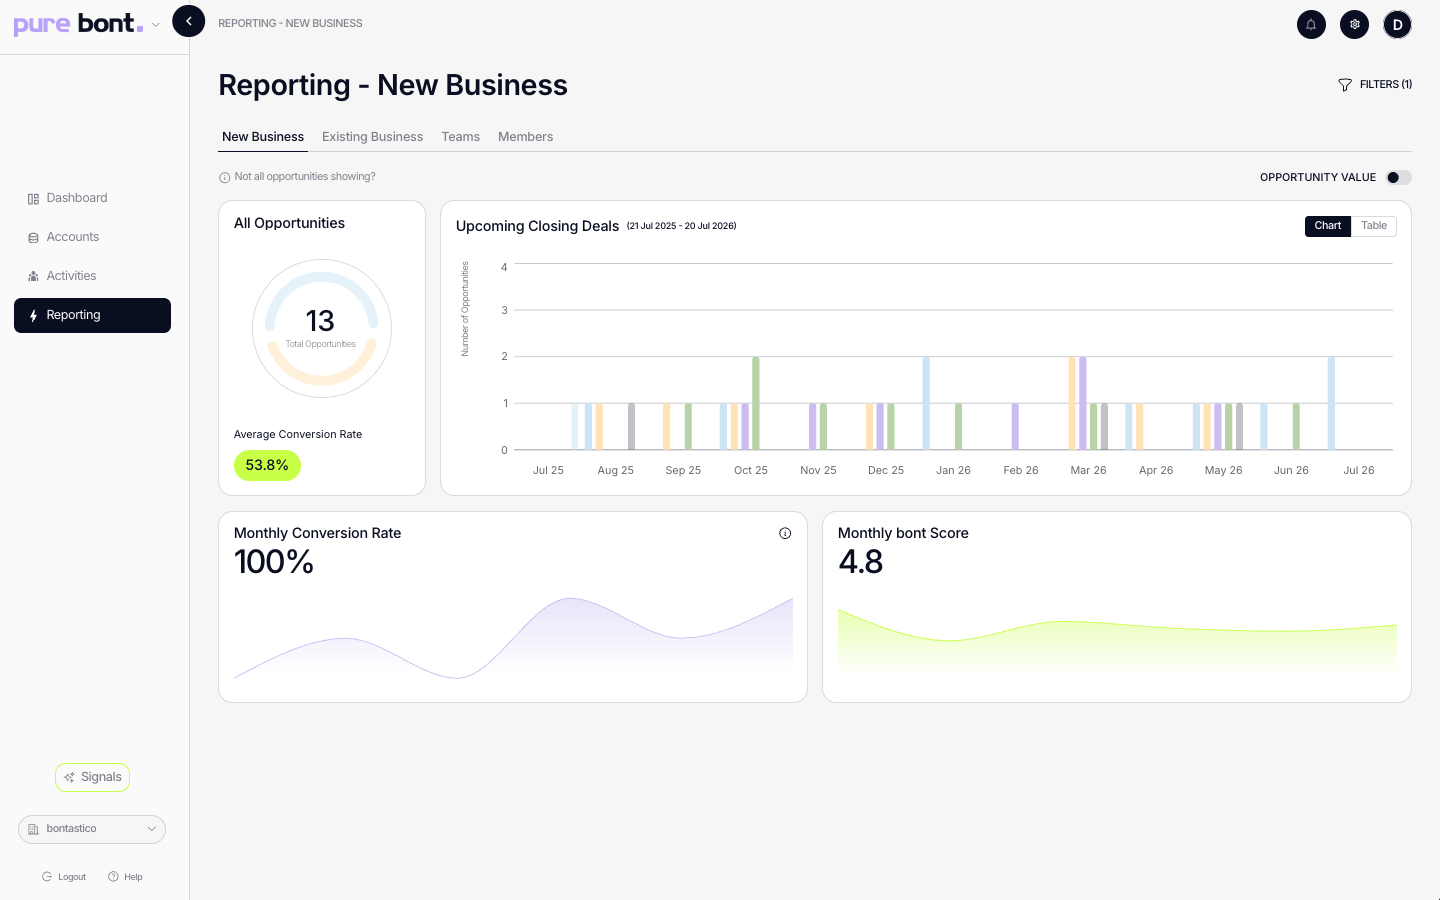The image size is (1440, 900).
Task: Open the pure bont logo dropdown chevron
Action: coord(156,25)
